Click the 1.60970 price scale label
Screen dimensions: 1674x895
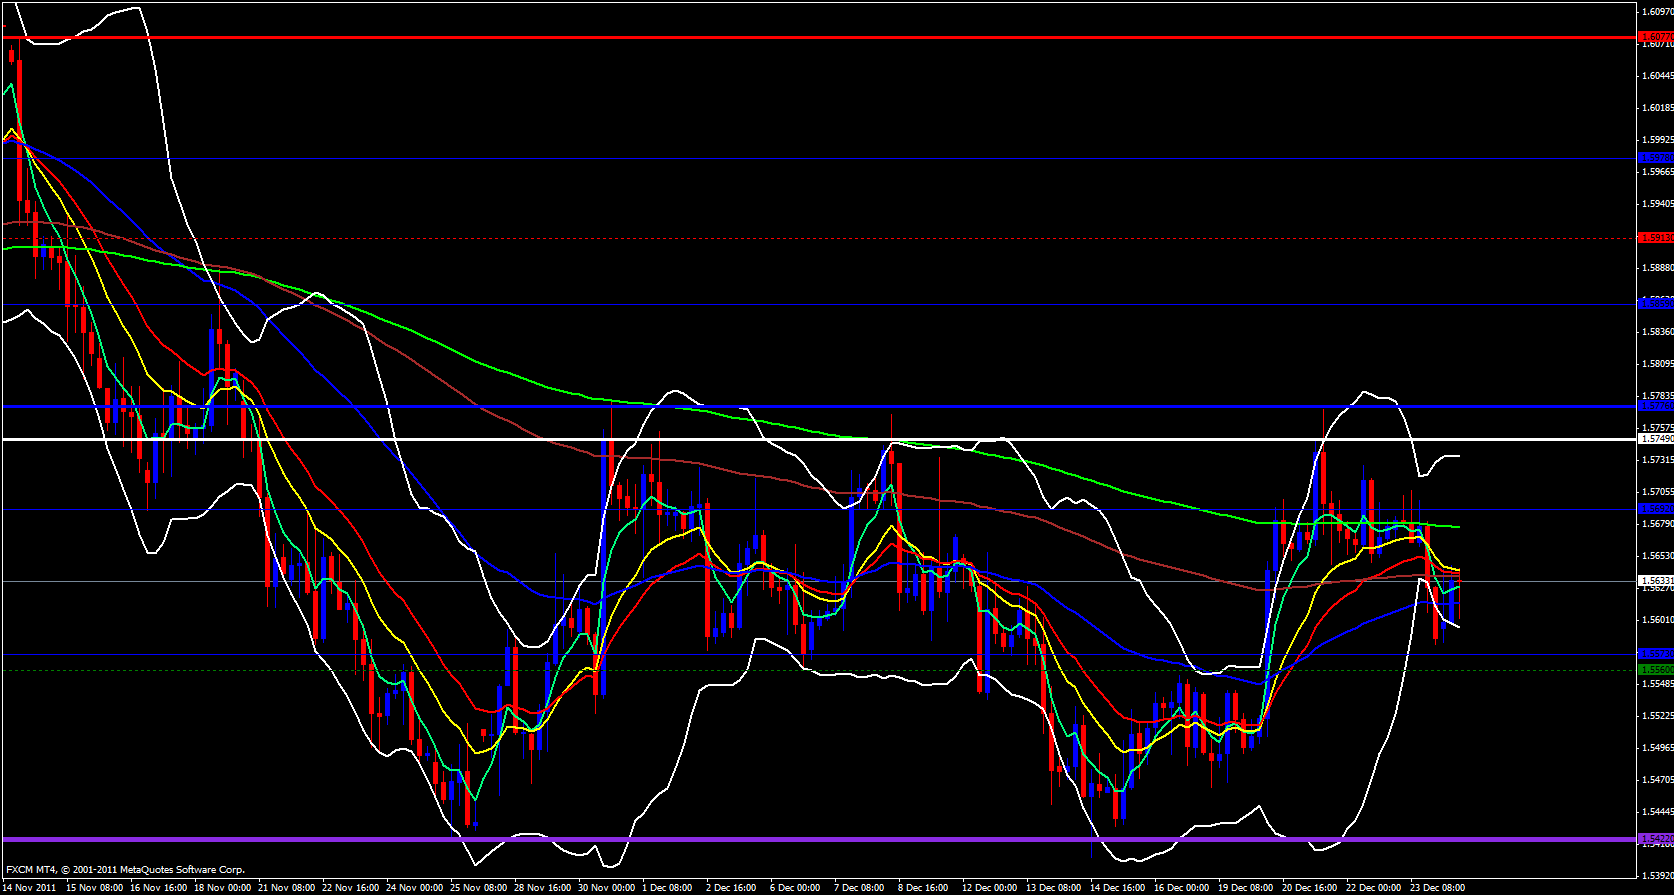point(1657,12)
